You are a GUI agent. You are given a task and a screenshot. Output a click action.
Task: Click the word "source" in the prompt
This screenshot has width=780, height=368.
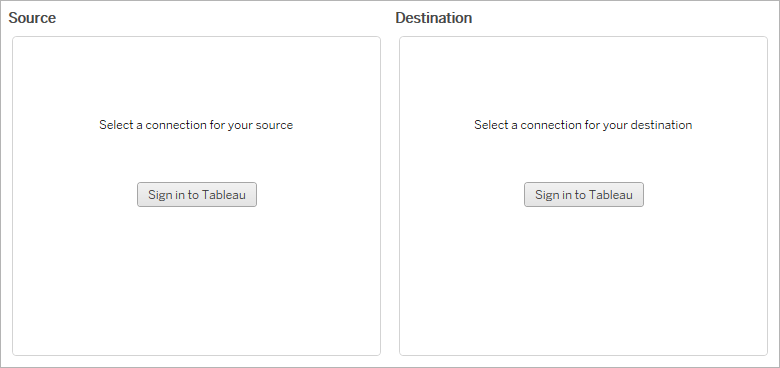click(274, 125)
